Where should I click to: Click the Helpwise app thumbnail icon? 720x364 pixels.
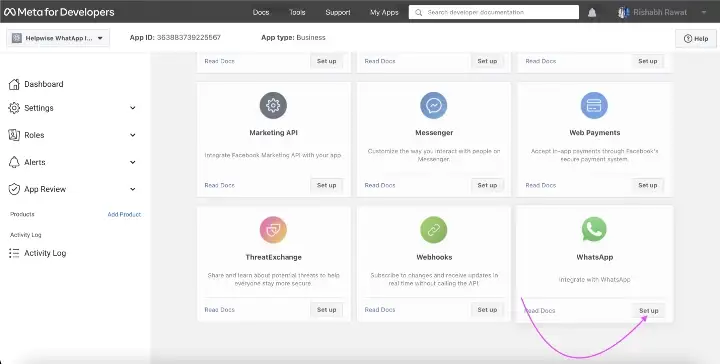17,38
